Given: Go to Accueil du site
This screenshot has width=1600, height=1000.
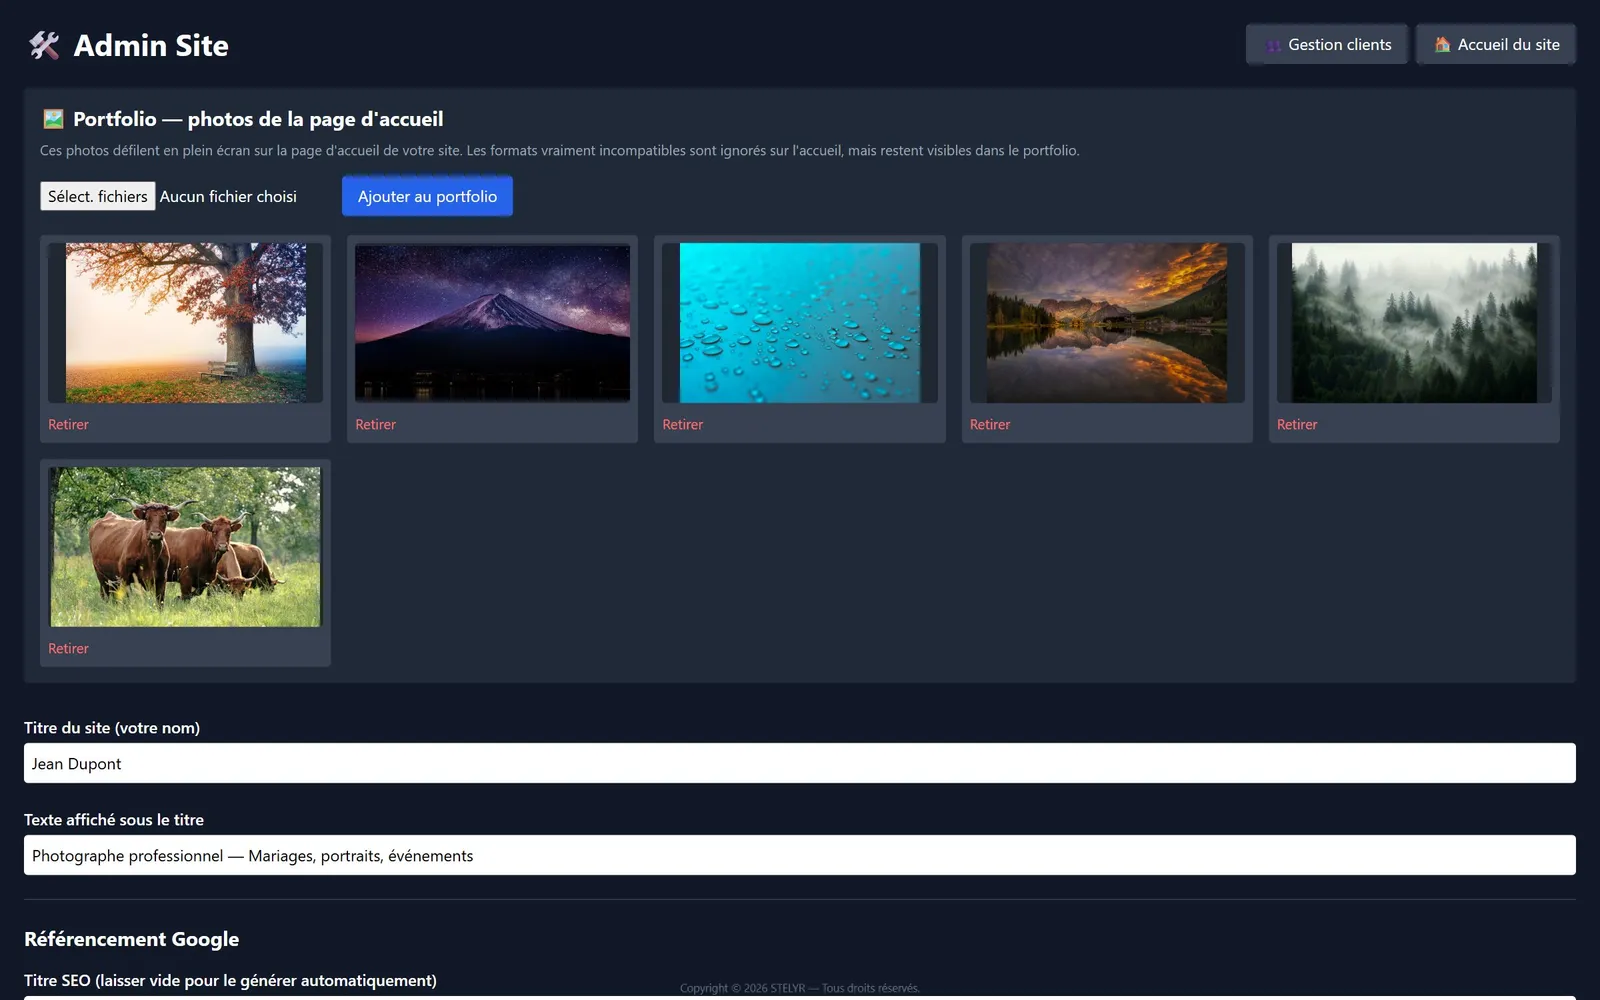Looking at the screenshot, I should (1496, 44).
